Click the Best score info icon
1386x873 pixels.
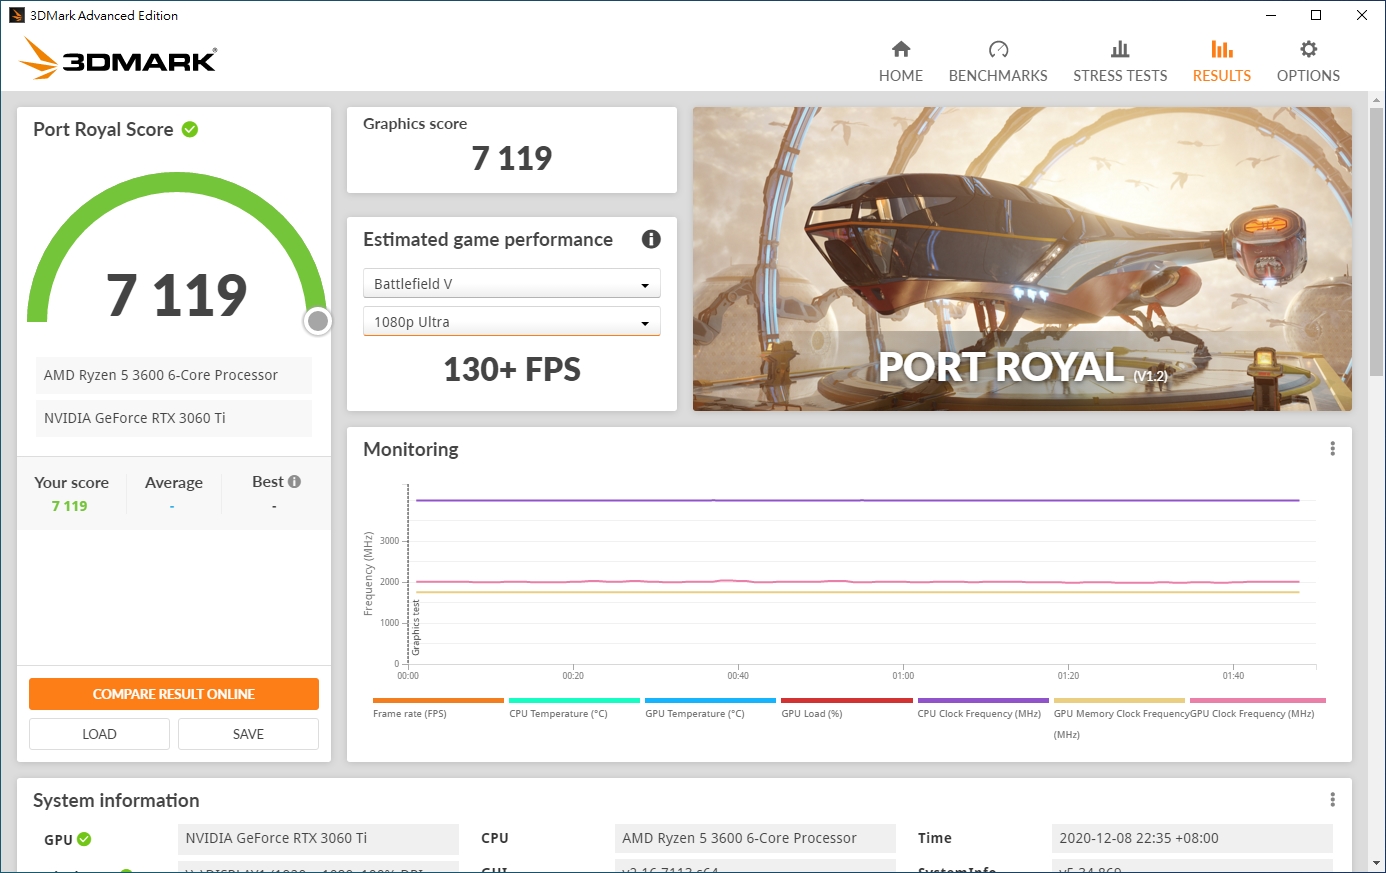click(294, 482)
